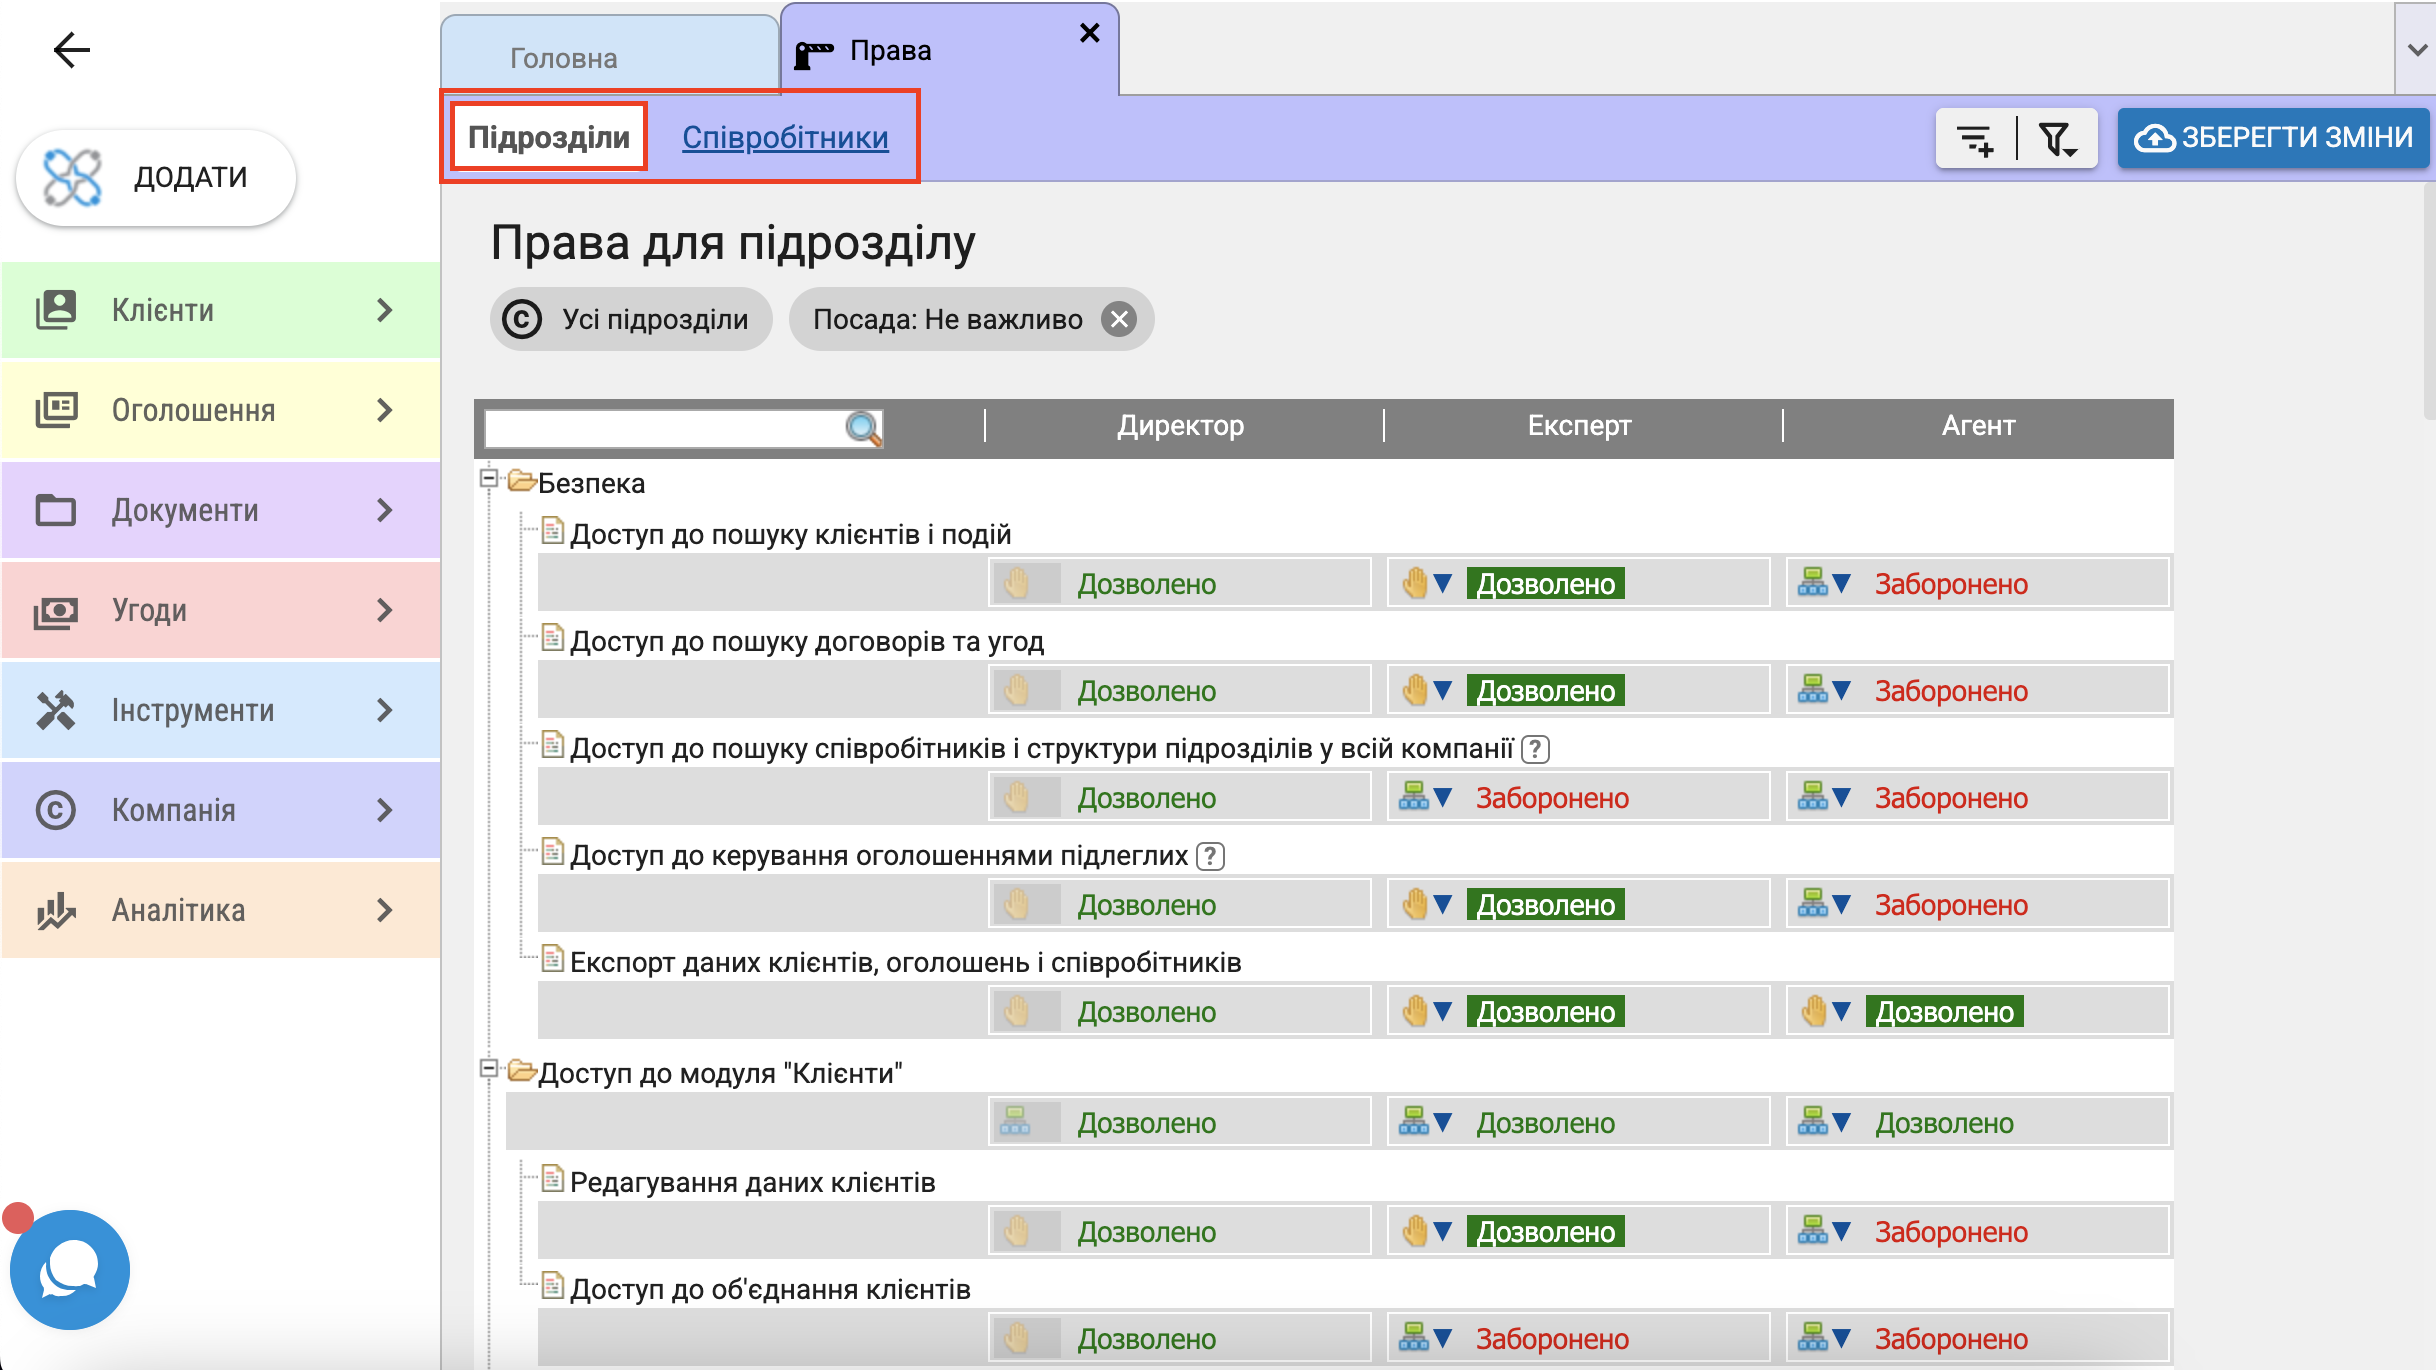Click the Клієнти contacts icon
2436x1370 pixels.
[x=56, y=310]
